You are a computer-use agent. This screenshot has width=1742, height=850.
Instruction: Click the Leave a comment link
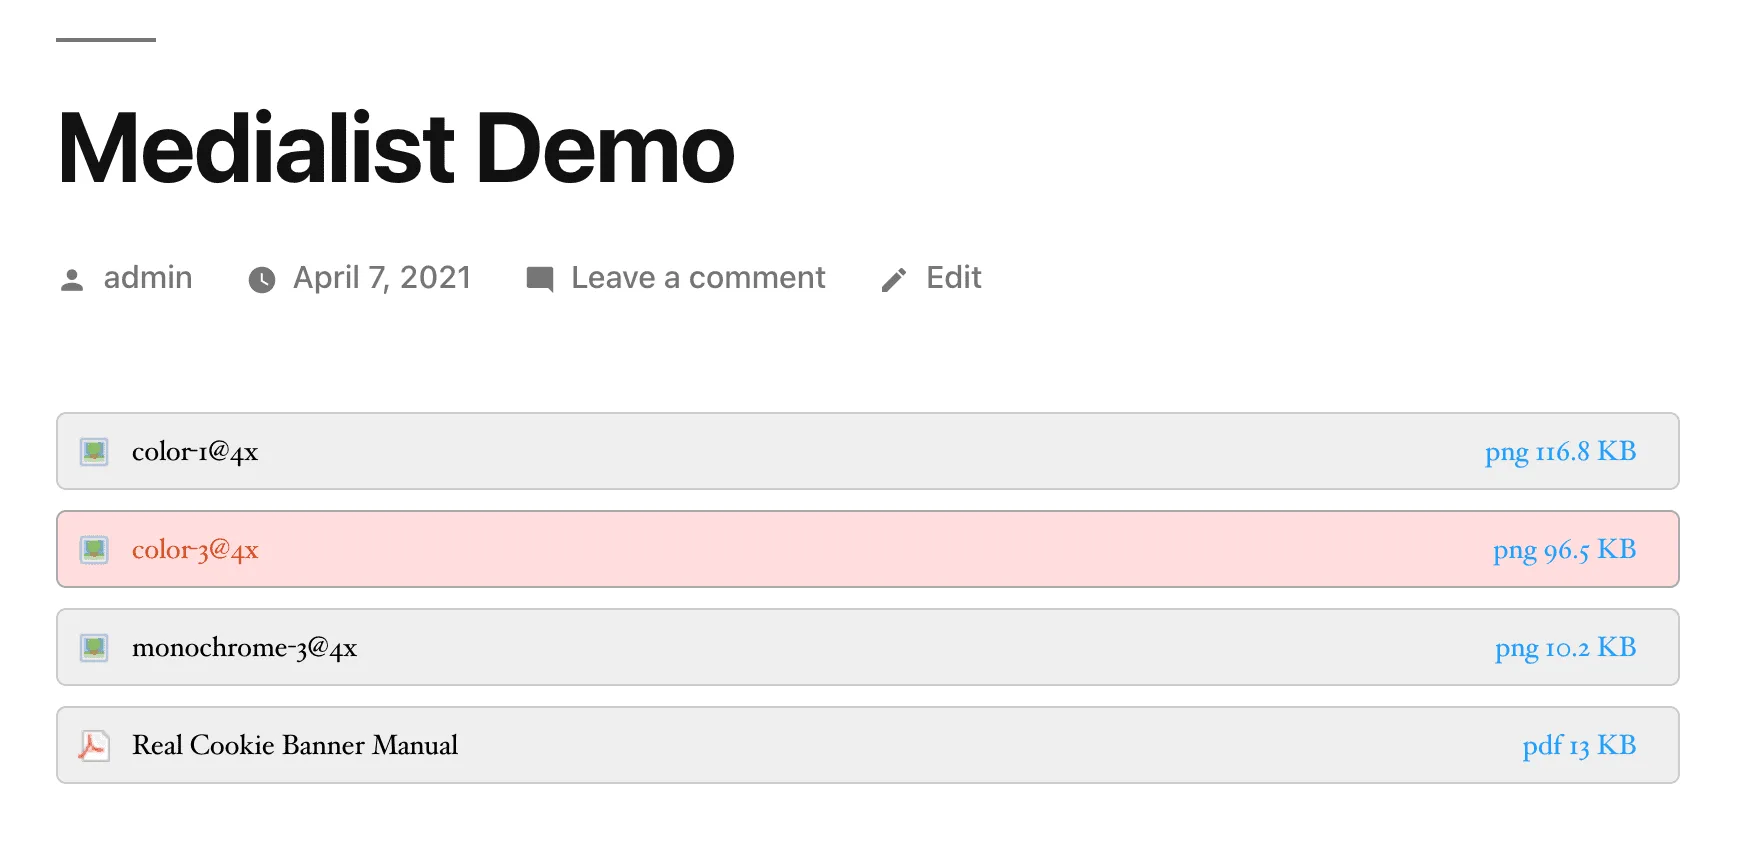pyautogui.click(x=698, y=277)
